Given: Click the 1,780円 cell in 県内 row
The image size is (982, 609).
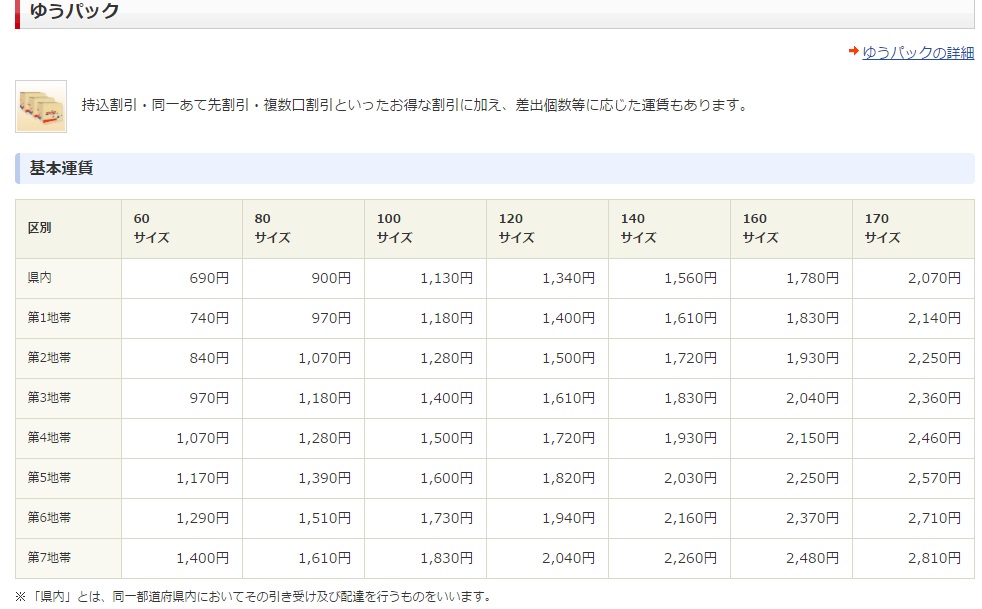Looking at the screenshot, I should (792, 278).
